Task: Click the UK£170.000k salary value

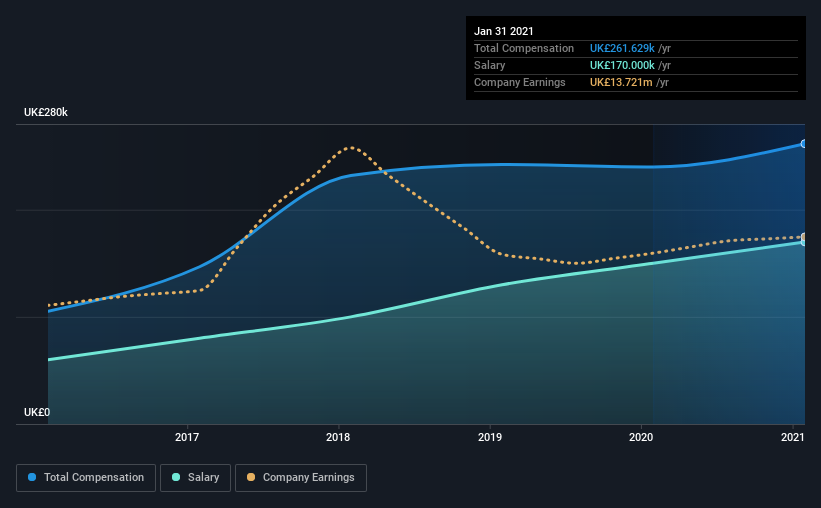Action: [x=622, y=65]
